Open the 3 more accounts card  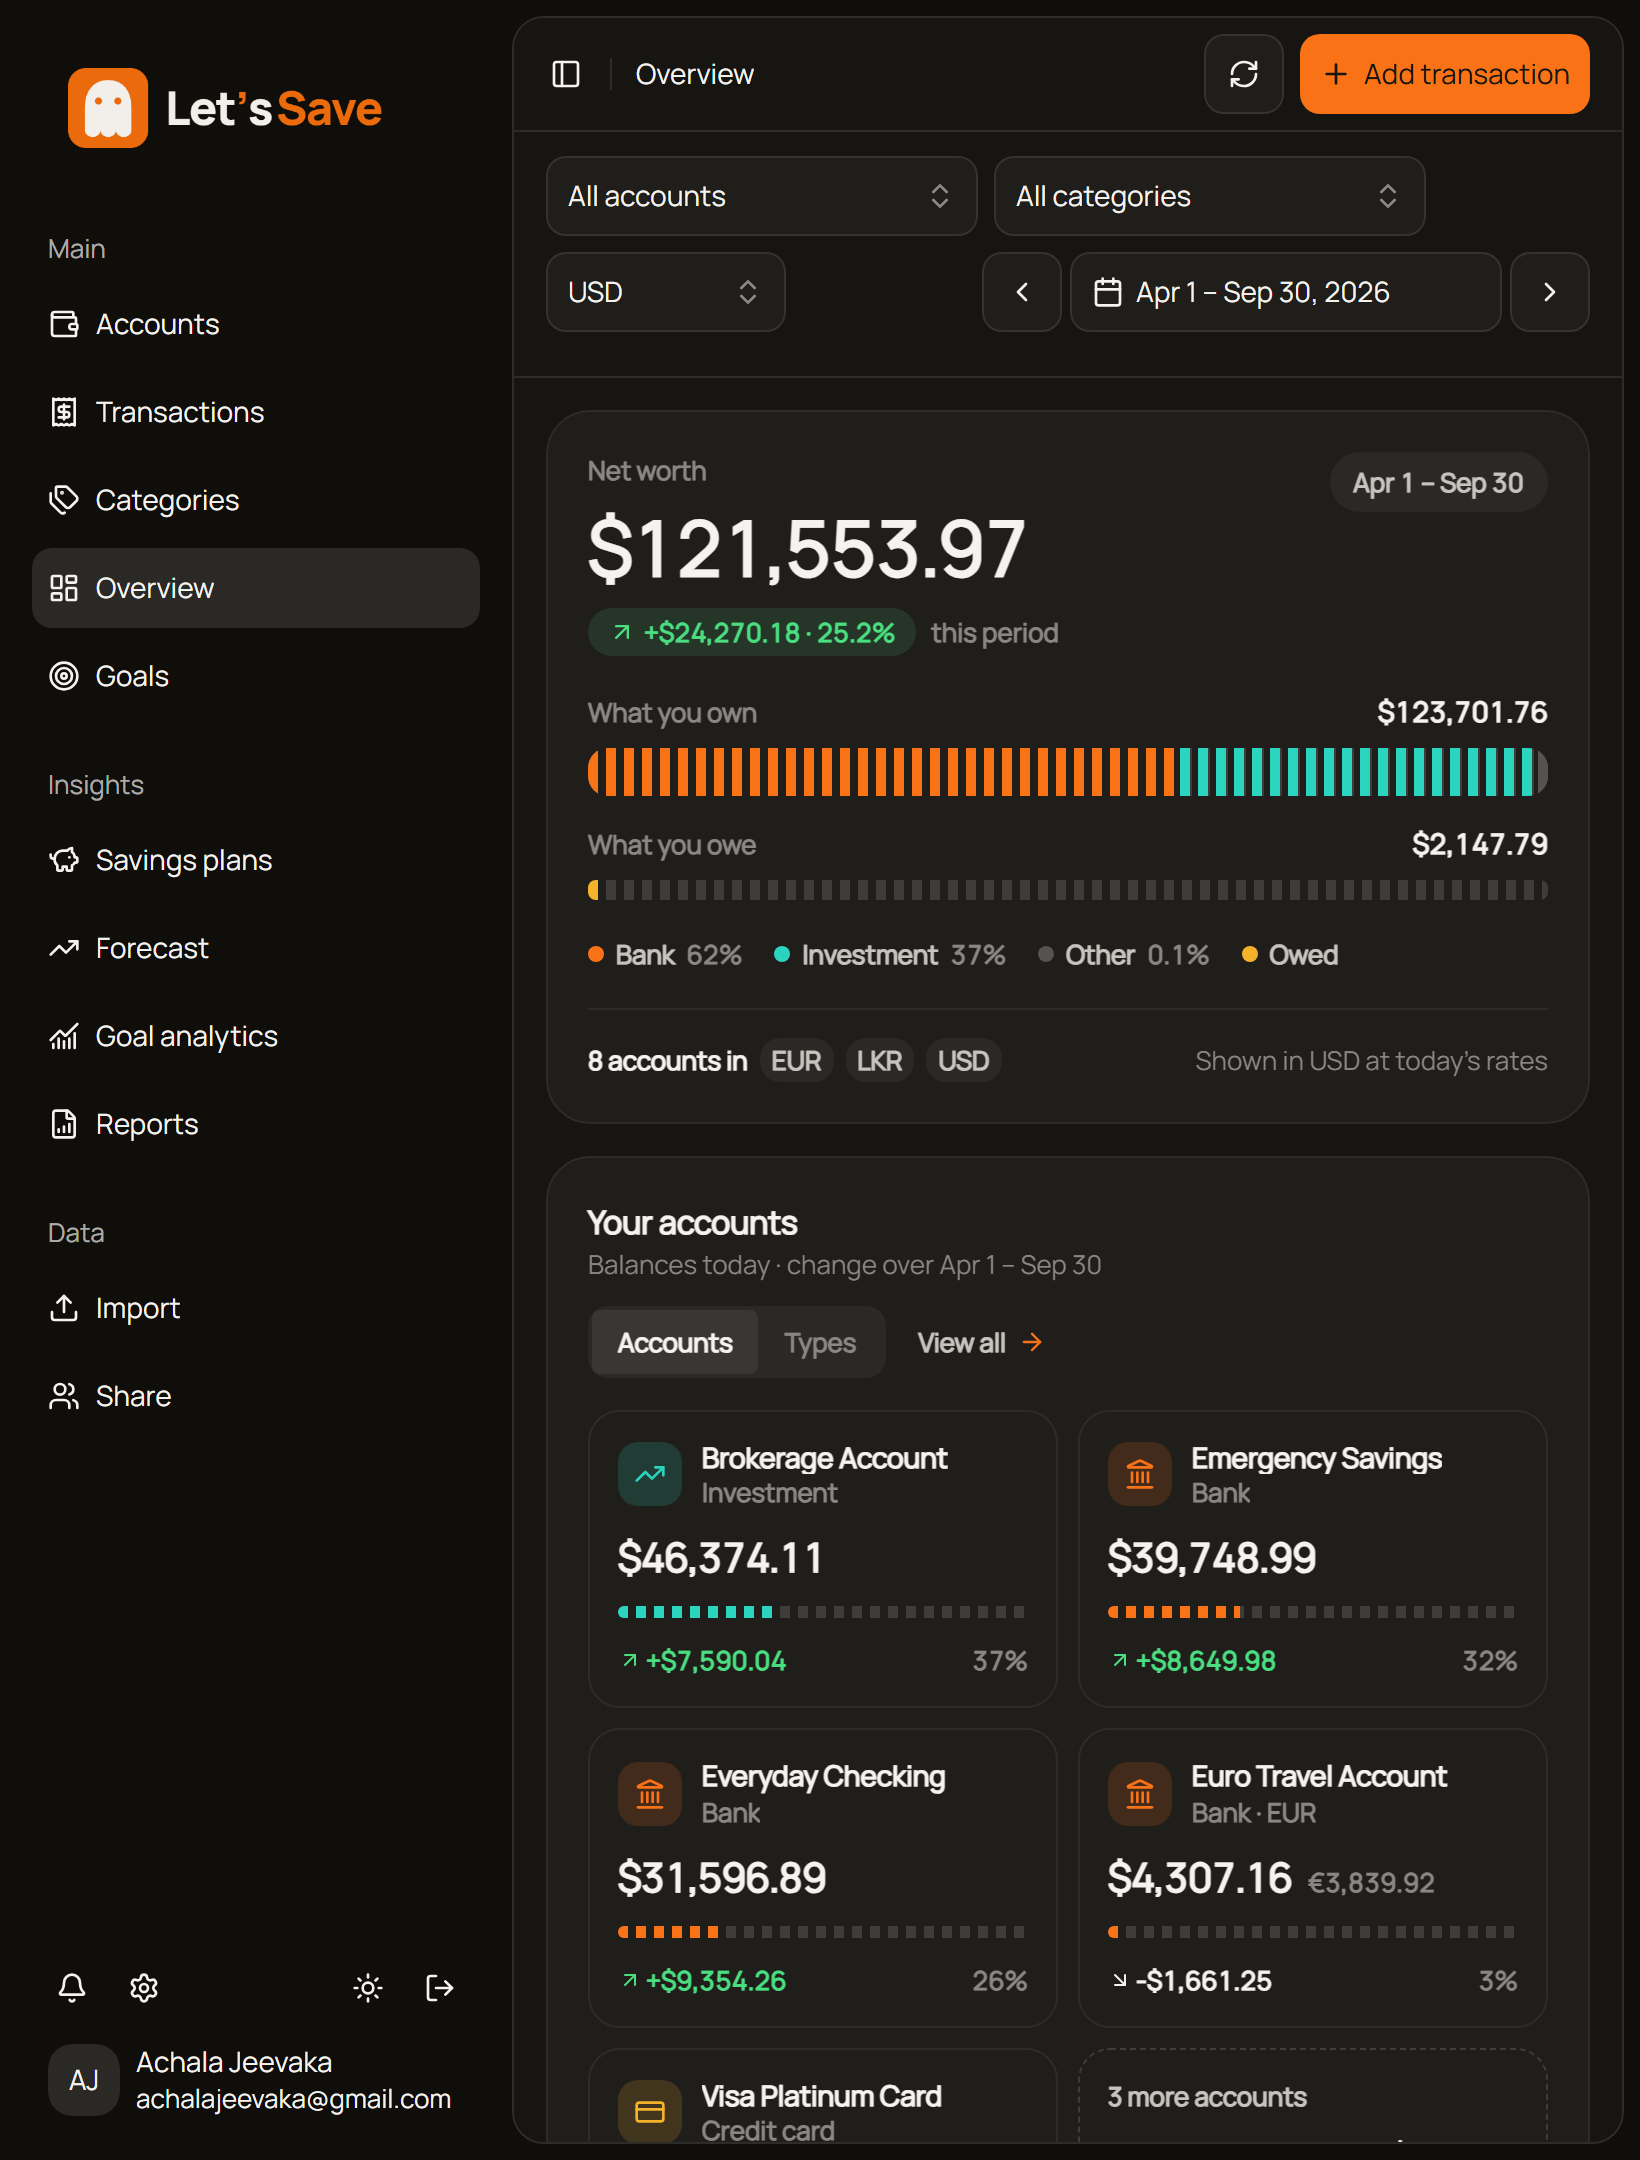[x=1312, y=2096]
